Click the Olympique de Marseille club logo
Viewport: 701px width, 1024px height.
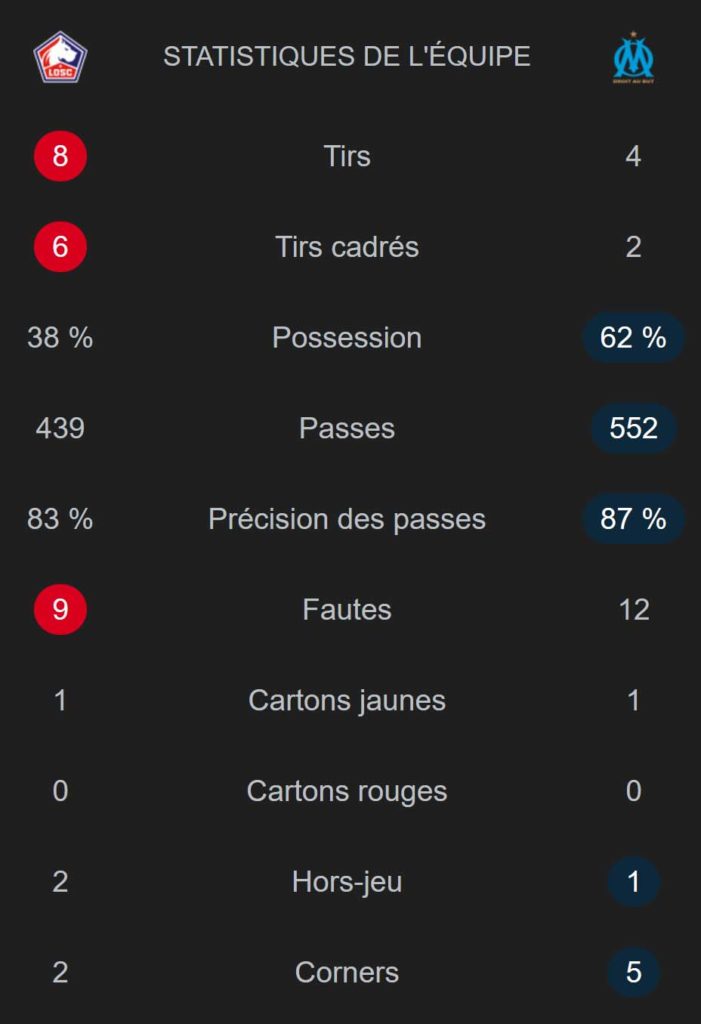click(x=633, y=57)
